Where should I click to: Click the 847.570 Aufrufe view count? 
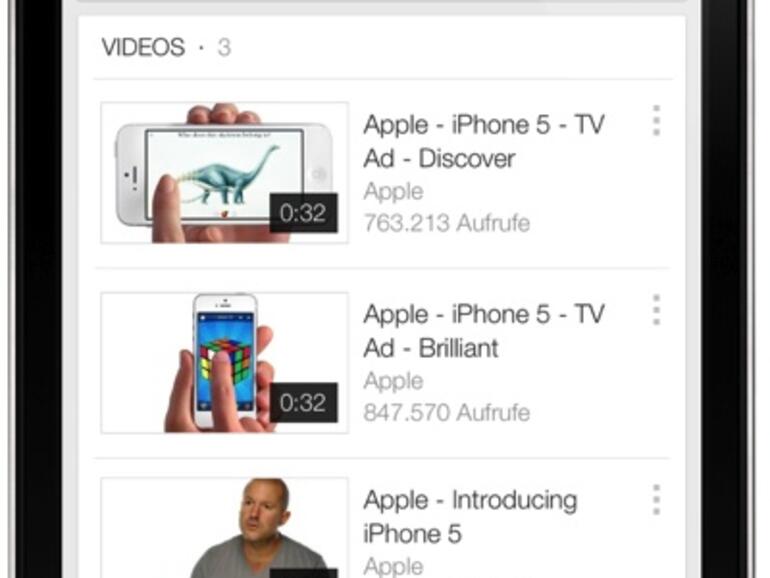pos(447,413)
